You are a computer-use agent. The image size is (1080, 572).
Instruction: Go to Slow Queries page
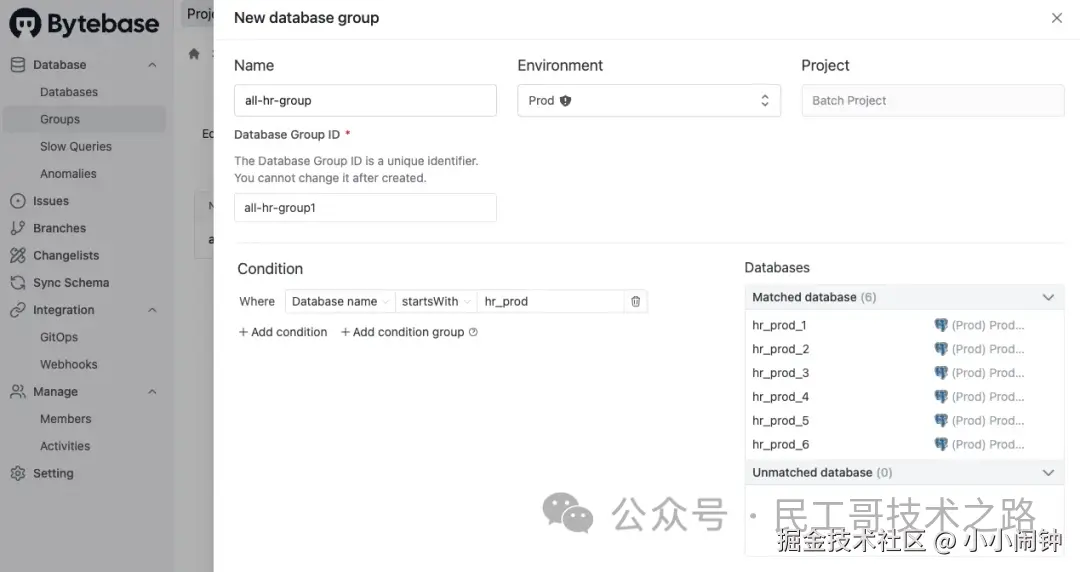pyautogui.click(x=75, y=147)
